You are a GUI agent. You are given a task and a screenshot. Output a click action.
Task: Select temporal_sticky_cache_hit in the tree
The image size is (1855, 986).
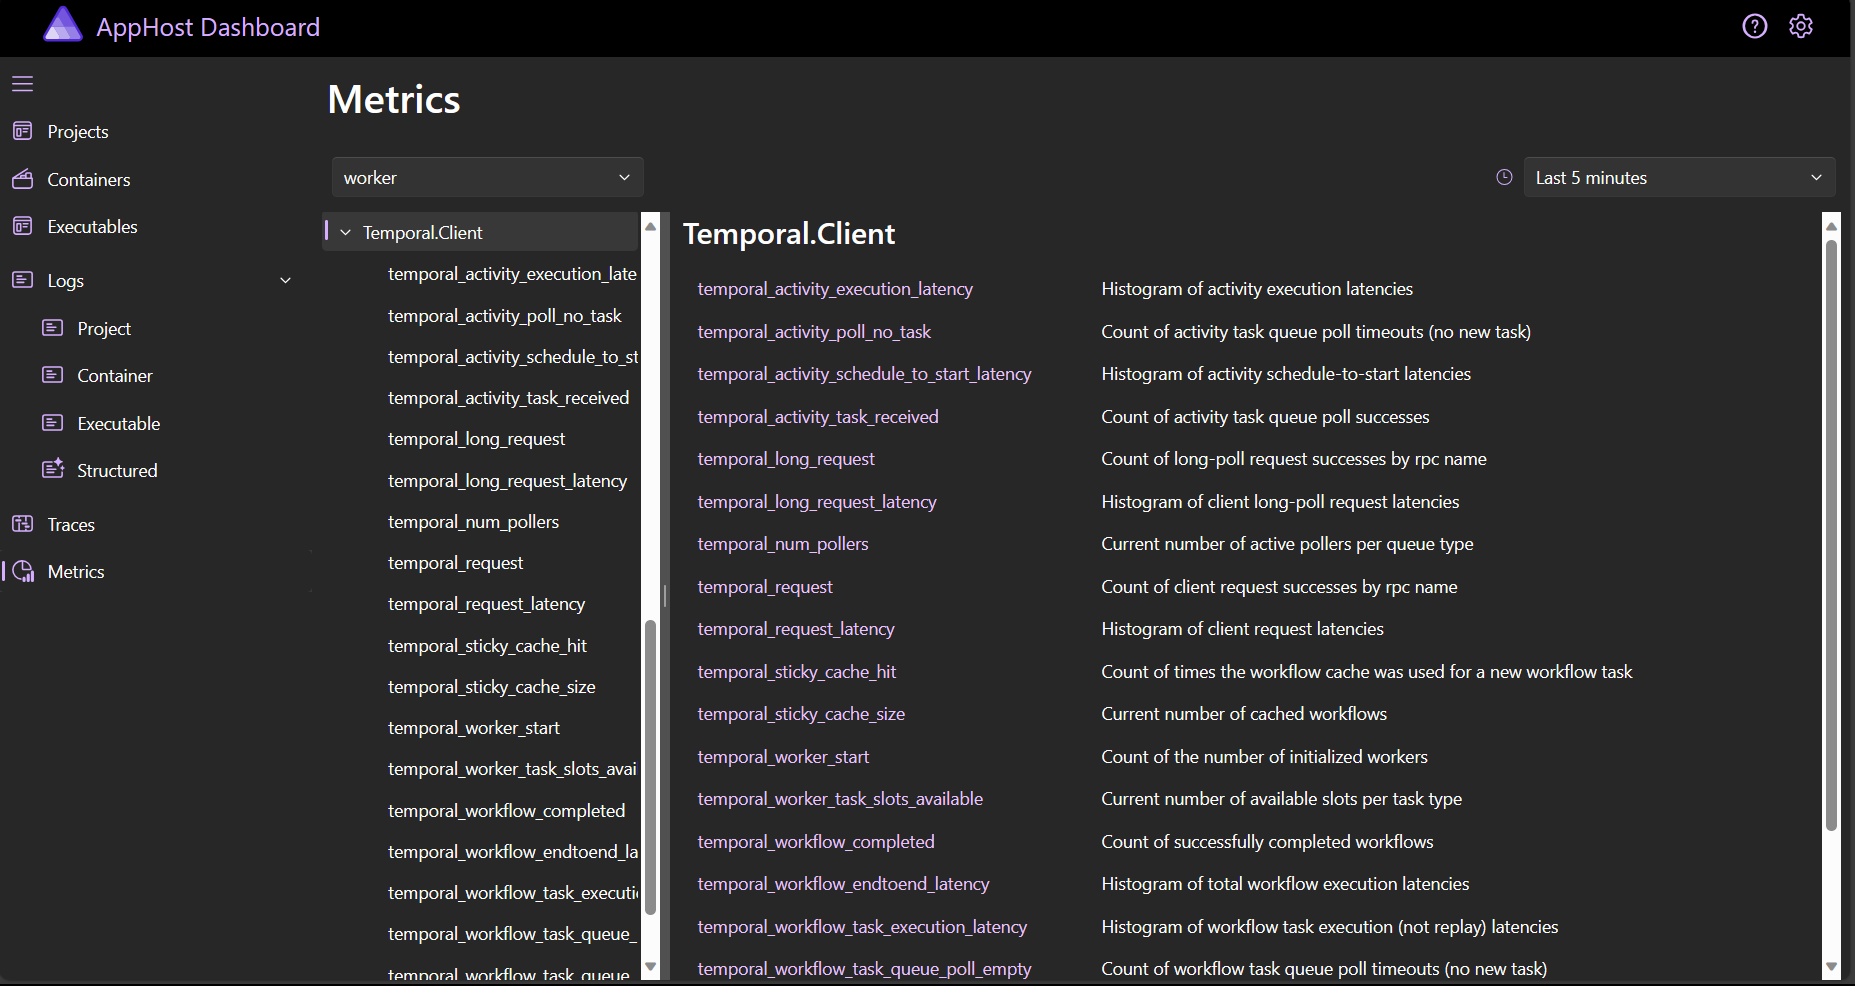[x=487, y=646]
